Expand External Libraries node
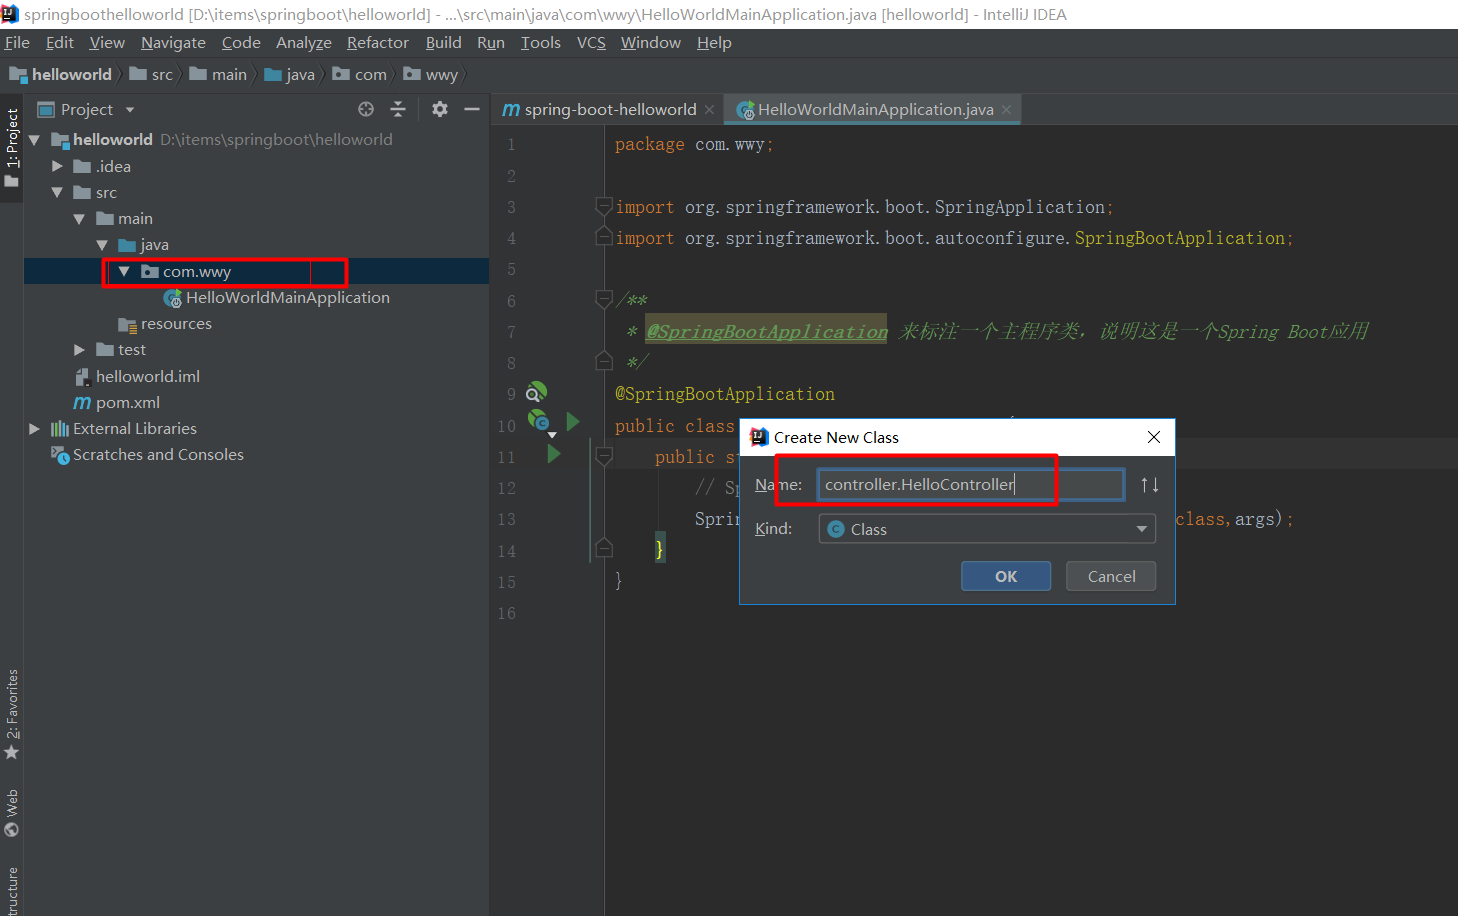The width and height of the screenshot is (1458, 916). pos(35,428)
